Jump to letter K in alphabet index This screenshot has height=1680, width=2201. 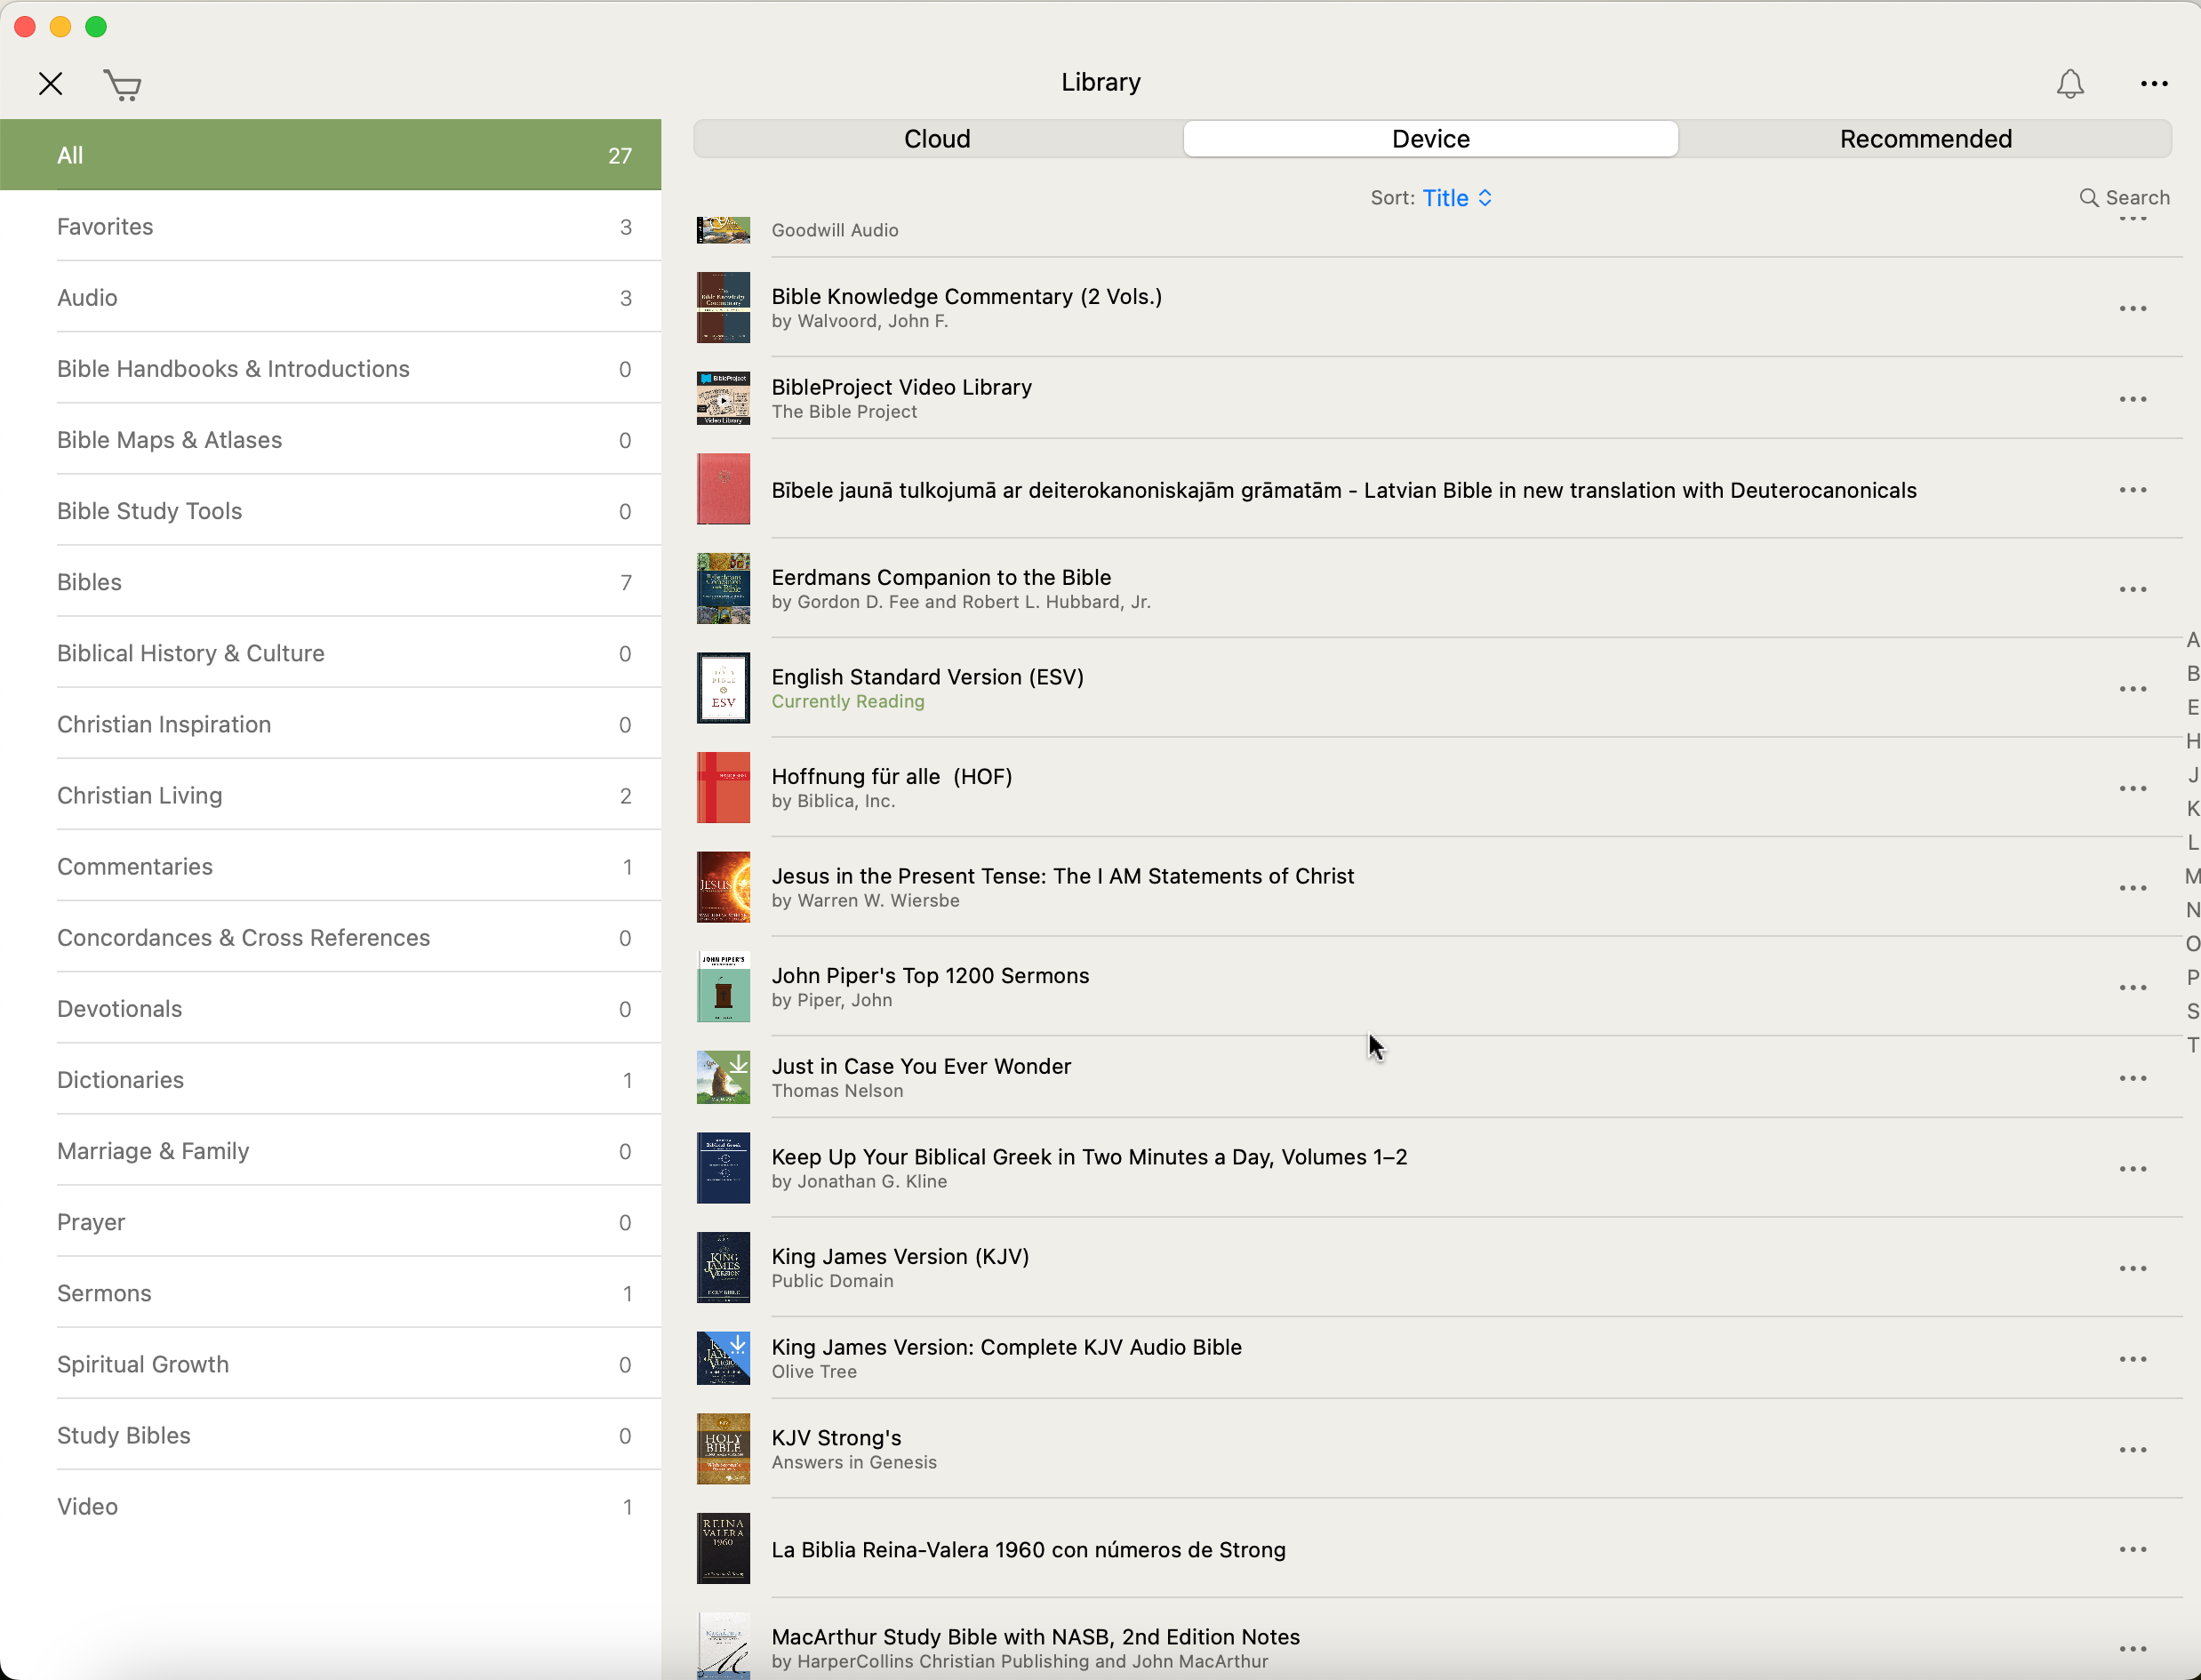tap(2192, 809)
